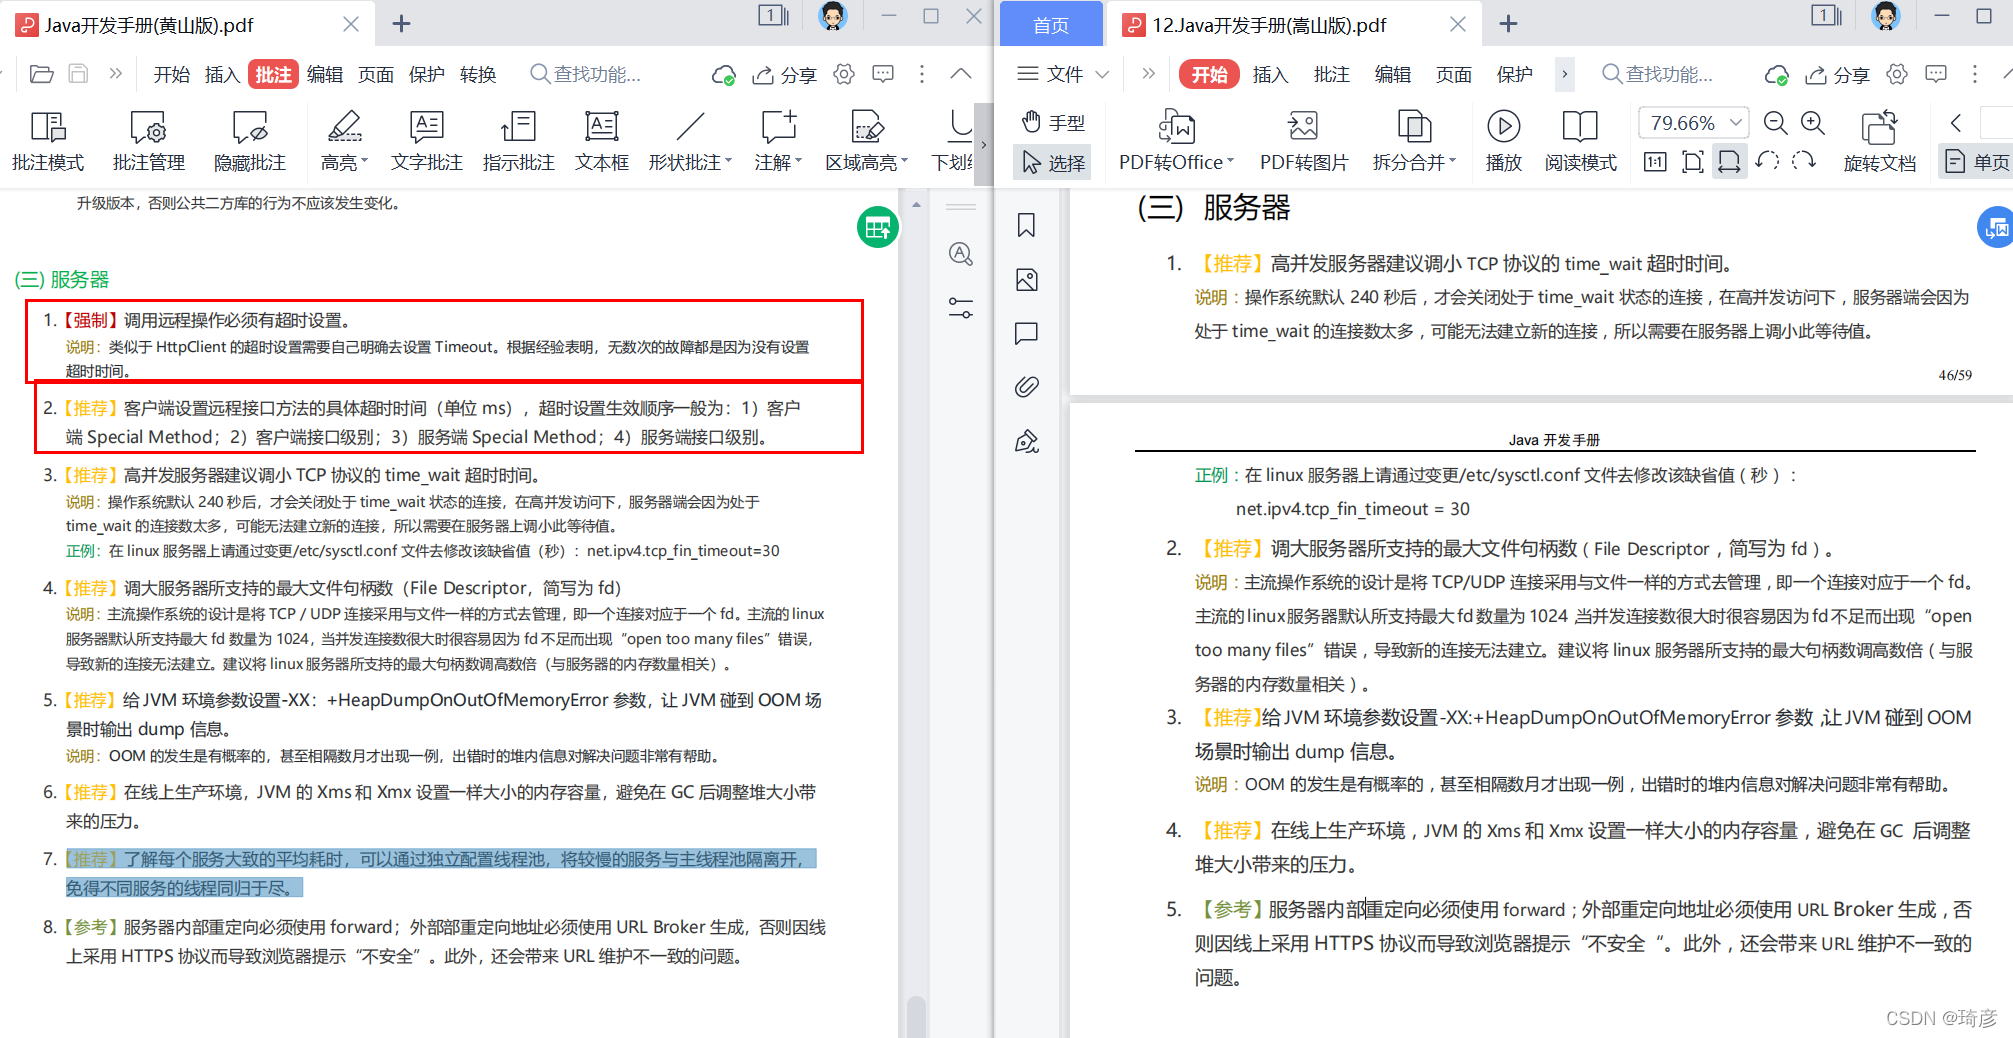The height and width of the screenshot is (1038, 2013).
Task: Switch to the 选择 select tool
Action: tap(1053, 162)
